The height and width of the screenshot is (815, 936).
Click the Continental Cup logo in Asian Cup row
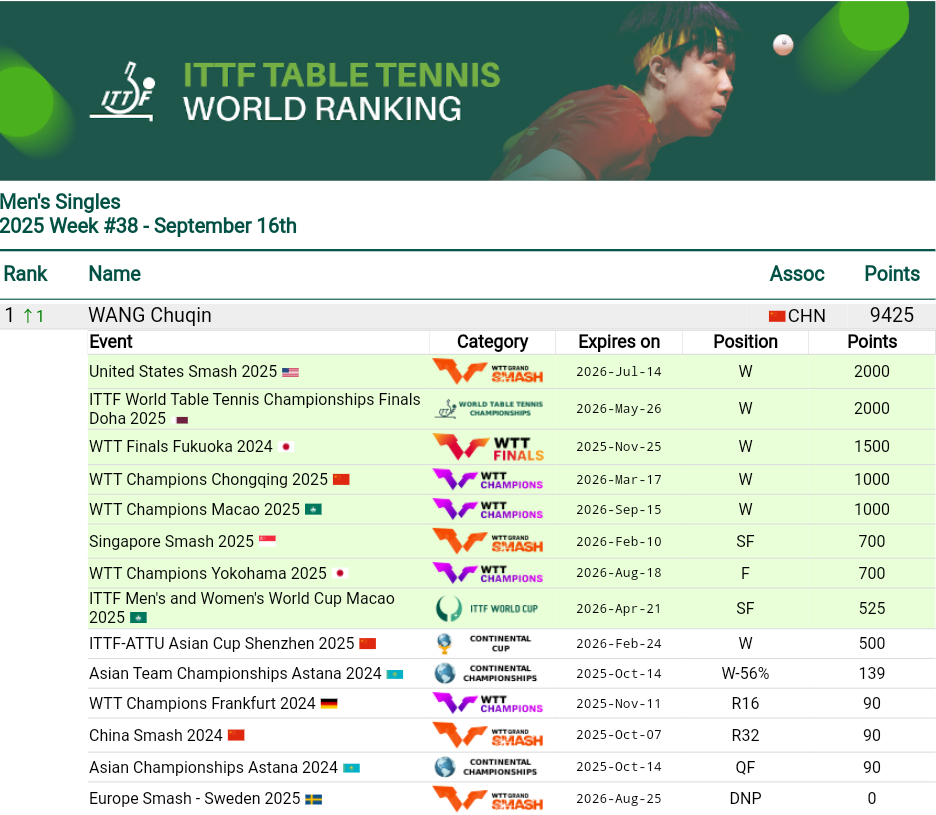[485, 644]
